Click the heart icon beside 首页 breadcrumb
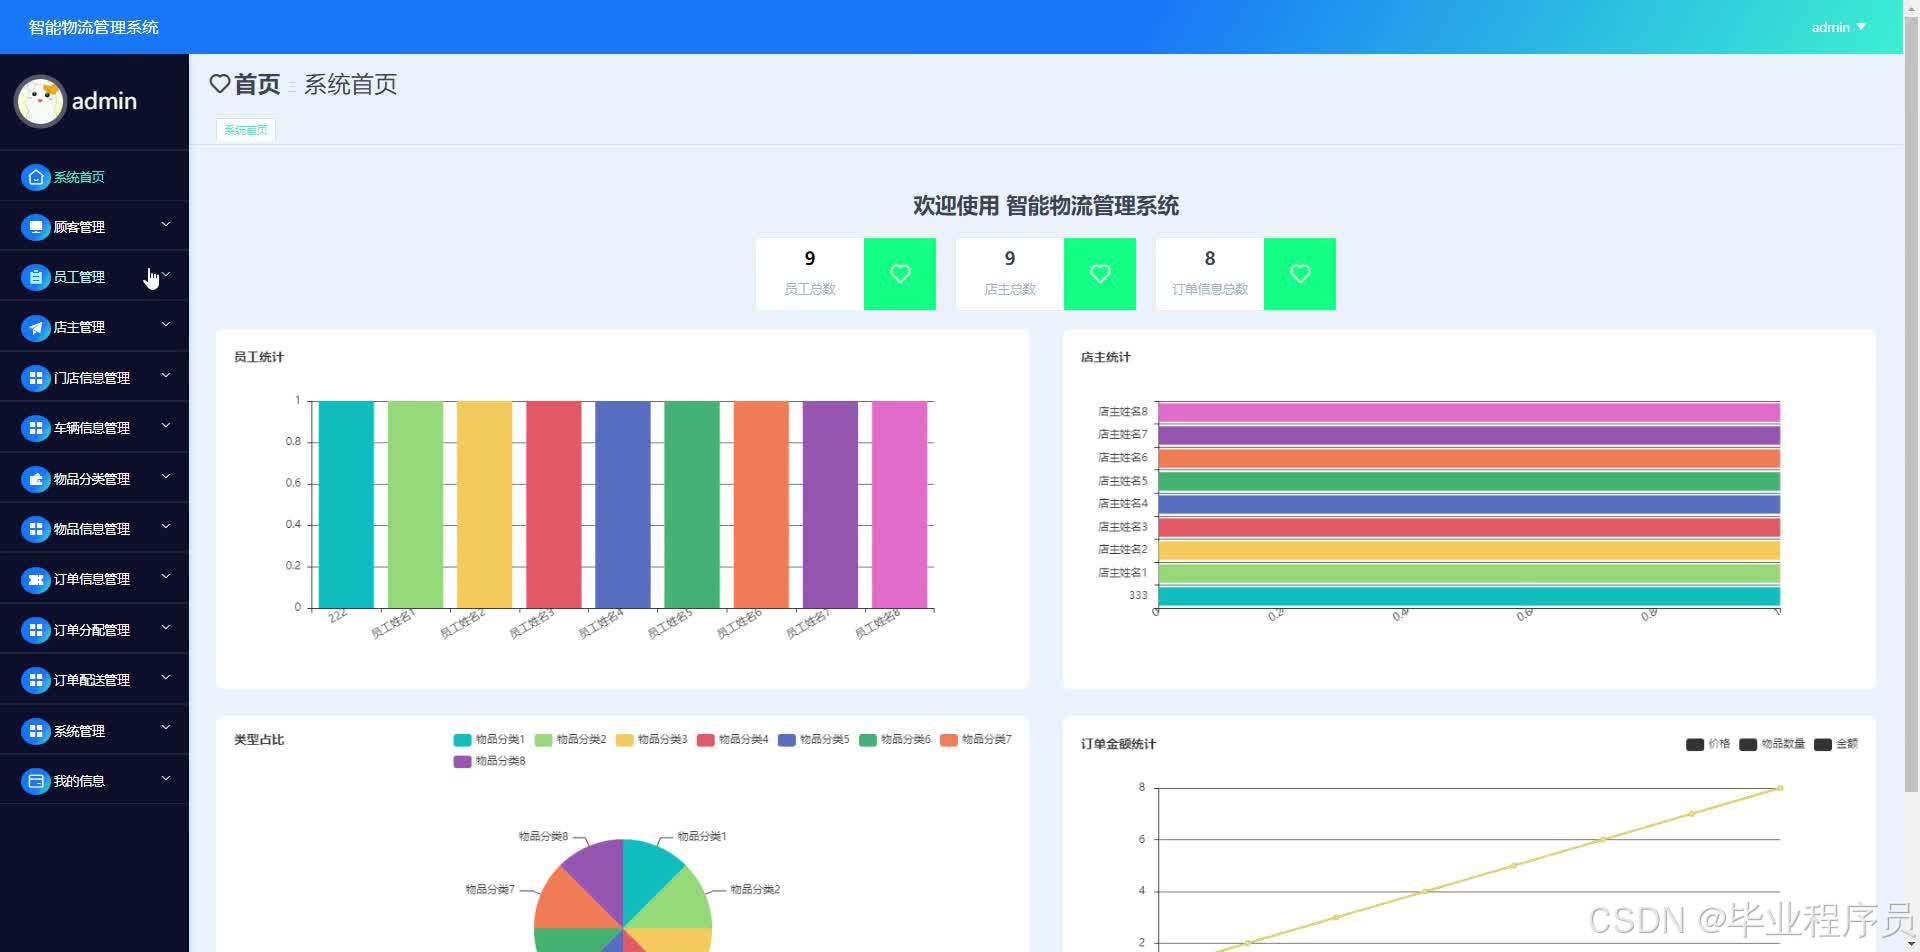This screenshot has width=1920, height=952. (x=220, y=84)
